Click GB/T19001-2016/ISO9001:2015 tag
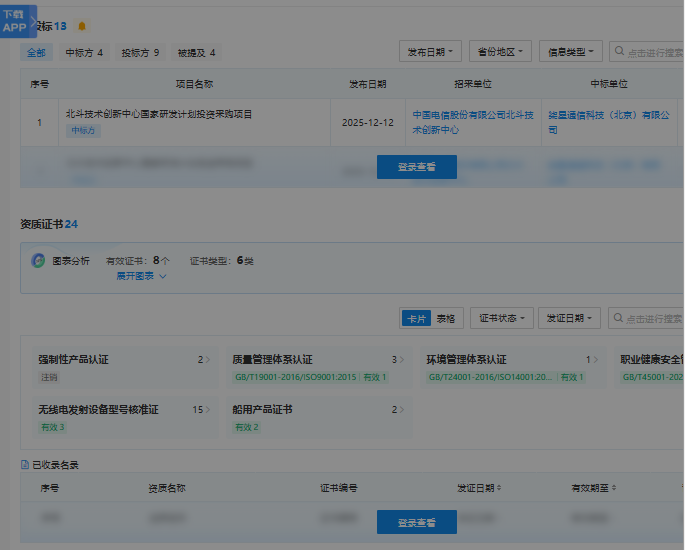 pos(311,377)
